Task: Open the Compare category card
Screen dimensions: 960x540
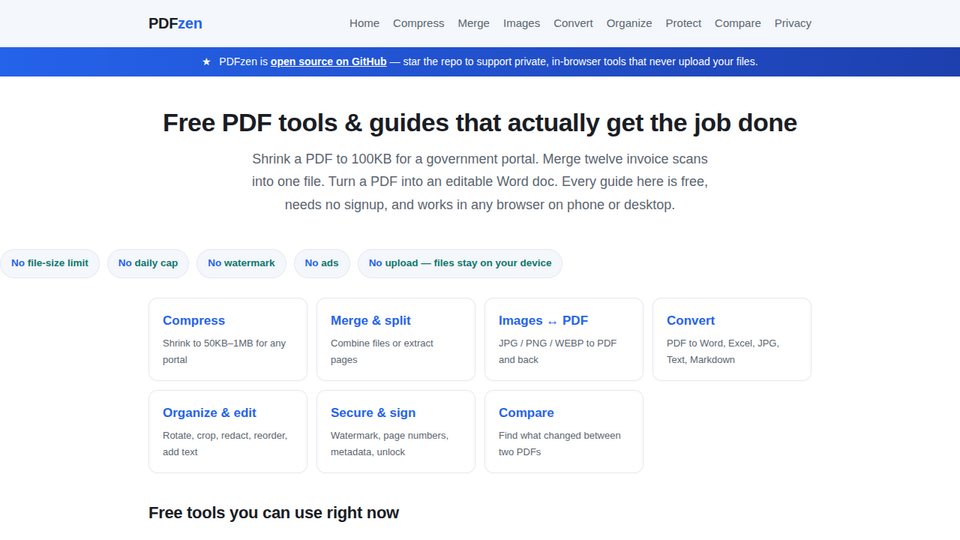Action: click(x=564, y=432)
